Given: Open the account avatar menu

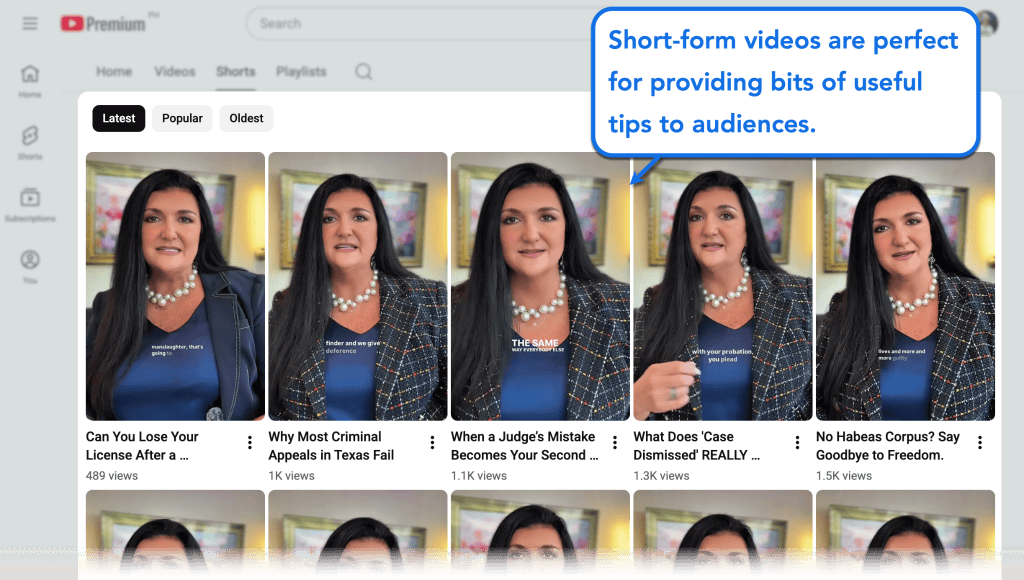Looking at the screenshot, I should pyautogui.click(x=988, y=24).
